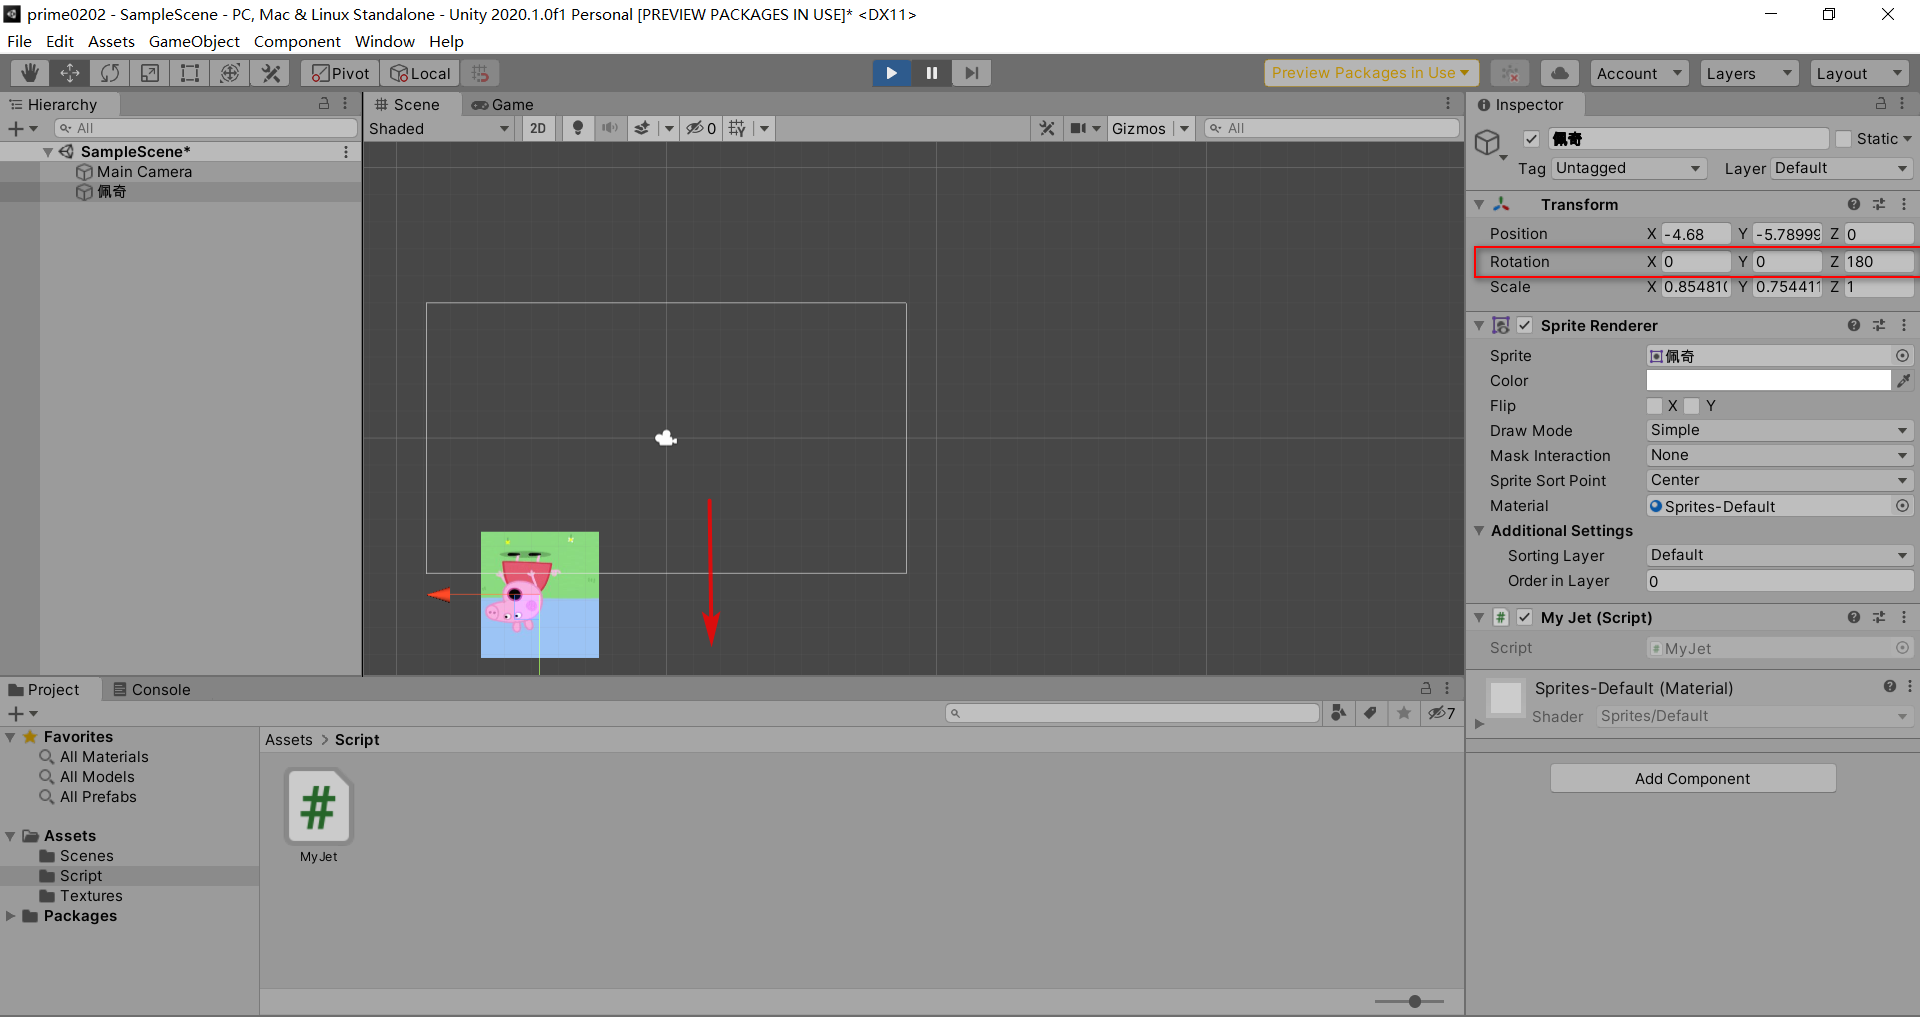The height and width of the screenshot is (1017, 1920).
Task: Click the Pause button
Action: pyautogui.click(x=931, y=73)
